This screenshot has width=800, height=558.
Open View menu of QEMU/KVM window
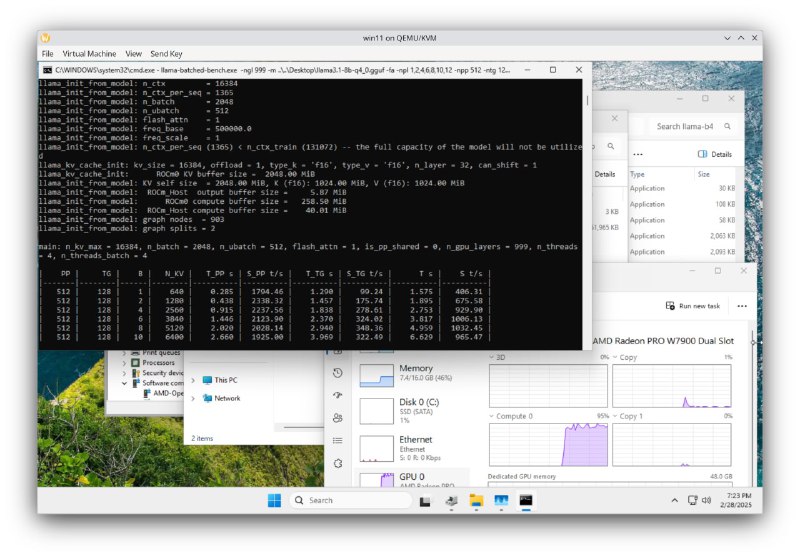click(133, 54)
